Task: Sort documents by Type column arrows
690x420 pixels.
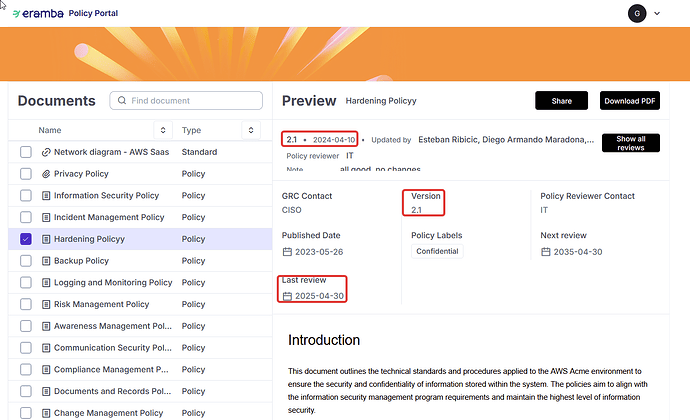Action: [251, 130]
